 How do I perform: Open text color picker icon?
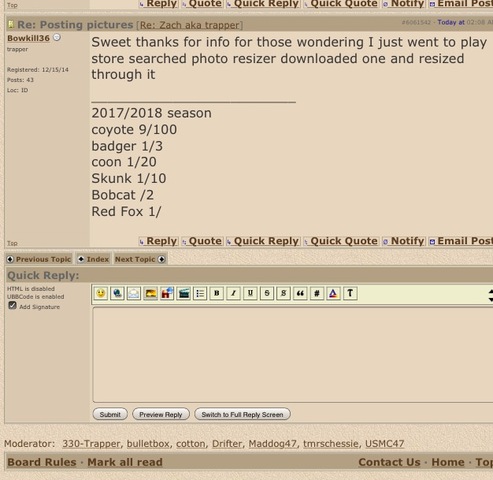click(x=333, y=293)
